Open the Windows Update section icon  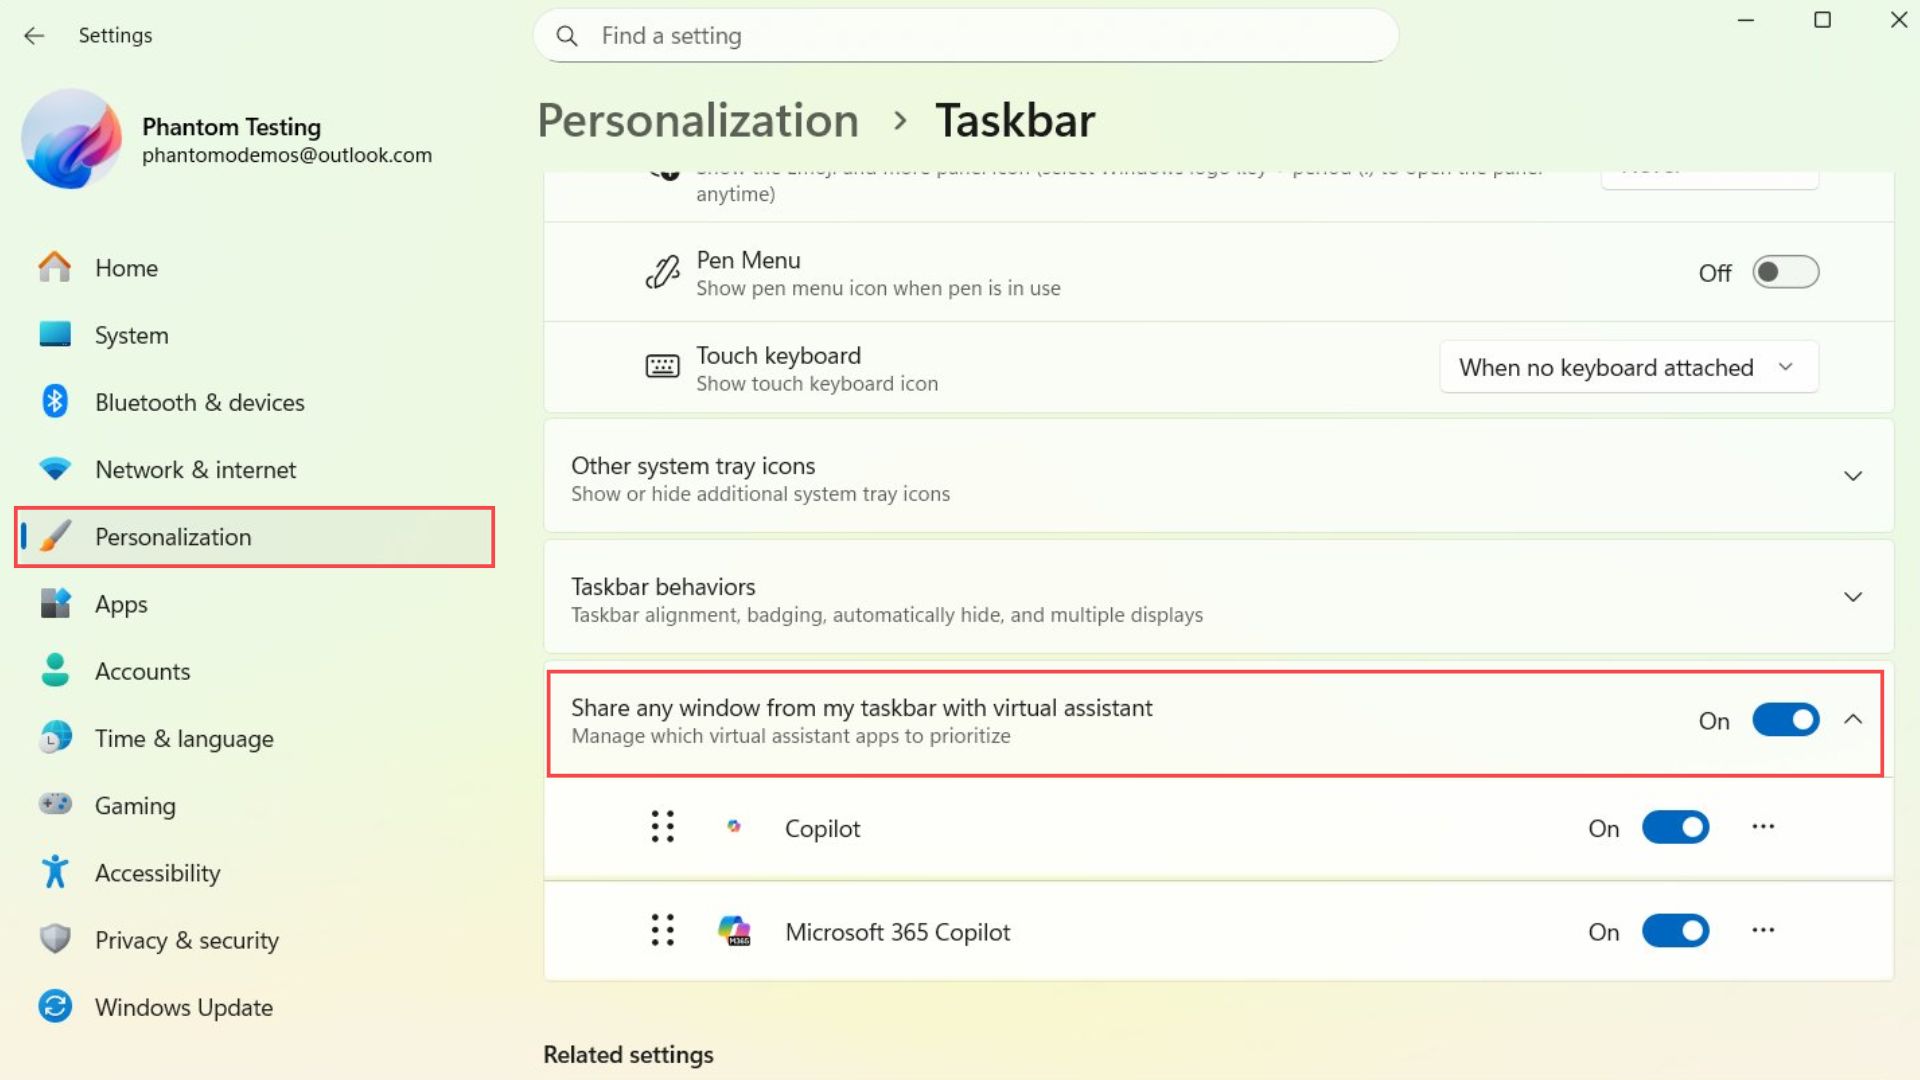click(55, 1007)
